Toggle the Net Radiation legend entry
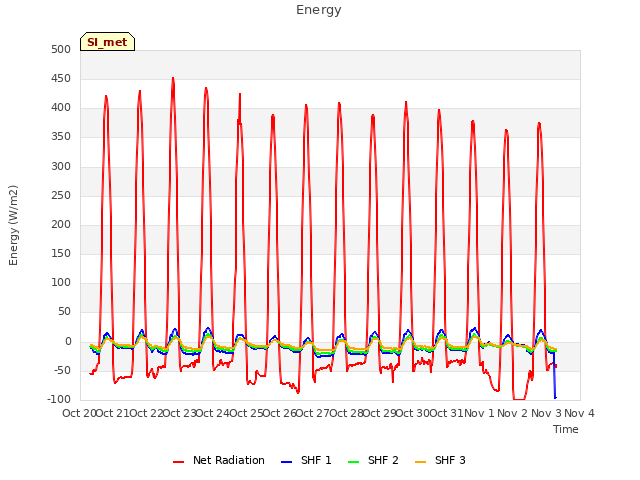The image size is (640, 480). pos(219,460)
